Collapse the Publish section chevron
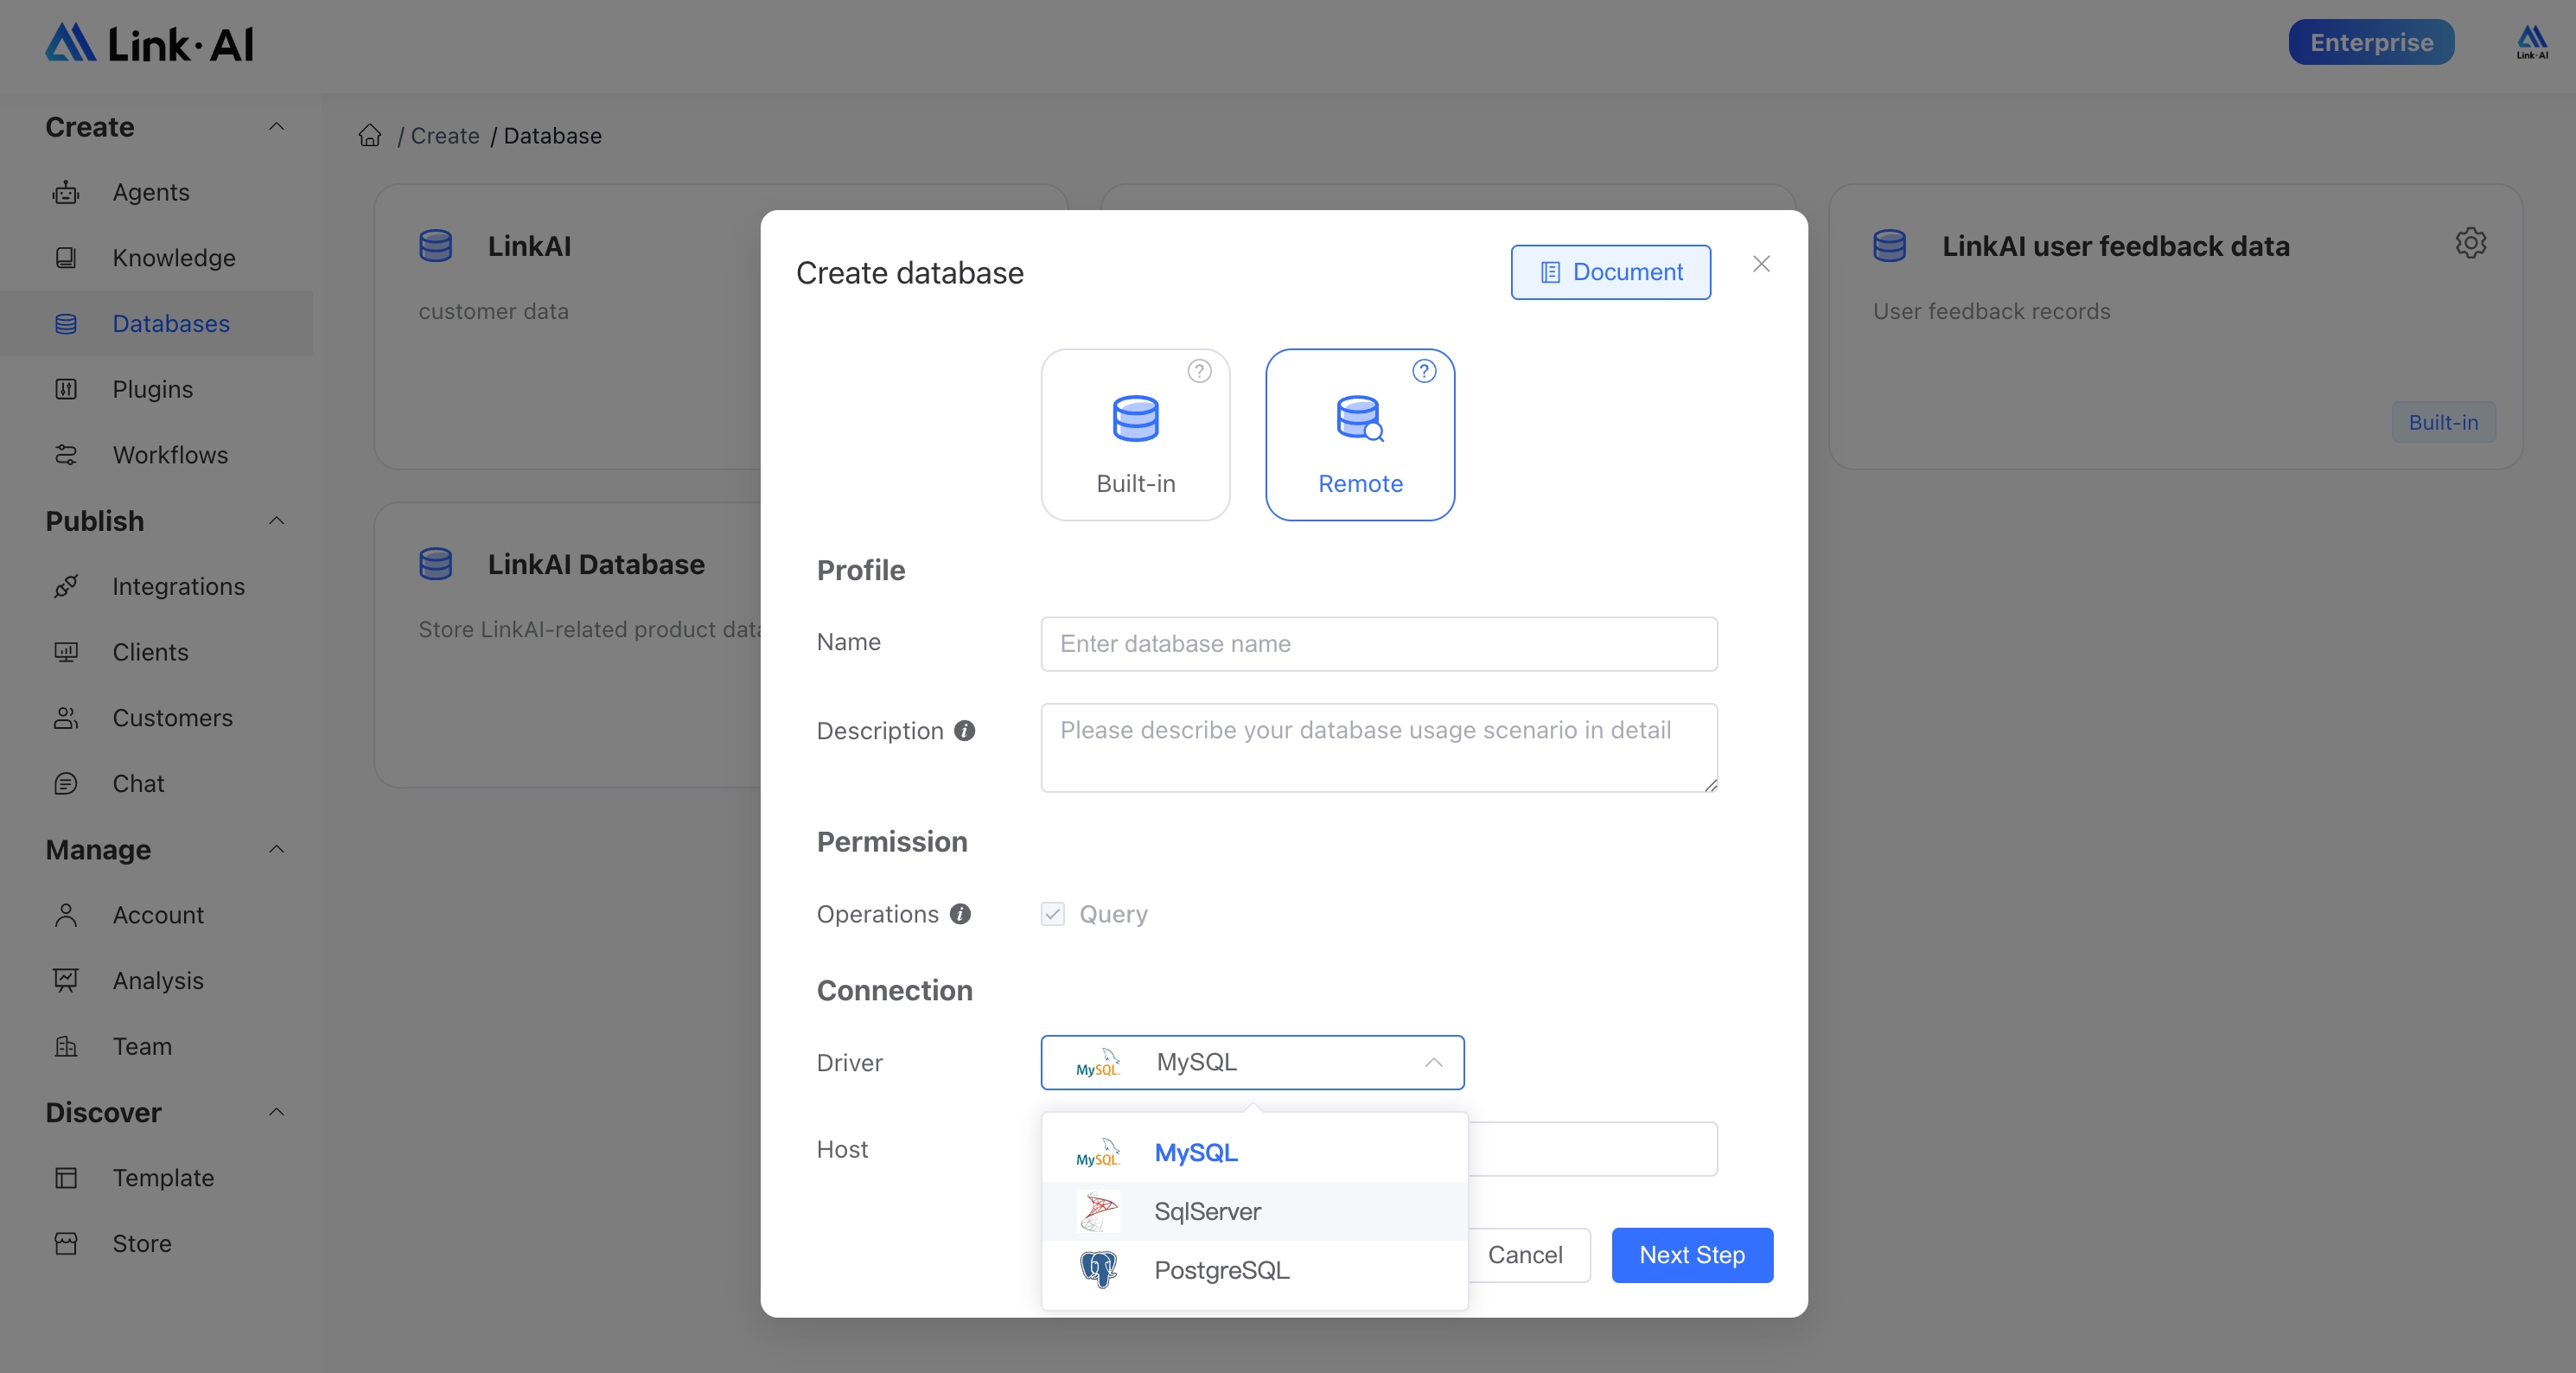Viewport: 2576px width, 1373px height. click(277, 521)
